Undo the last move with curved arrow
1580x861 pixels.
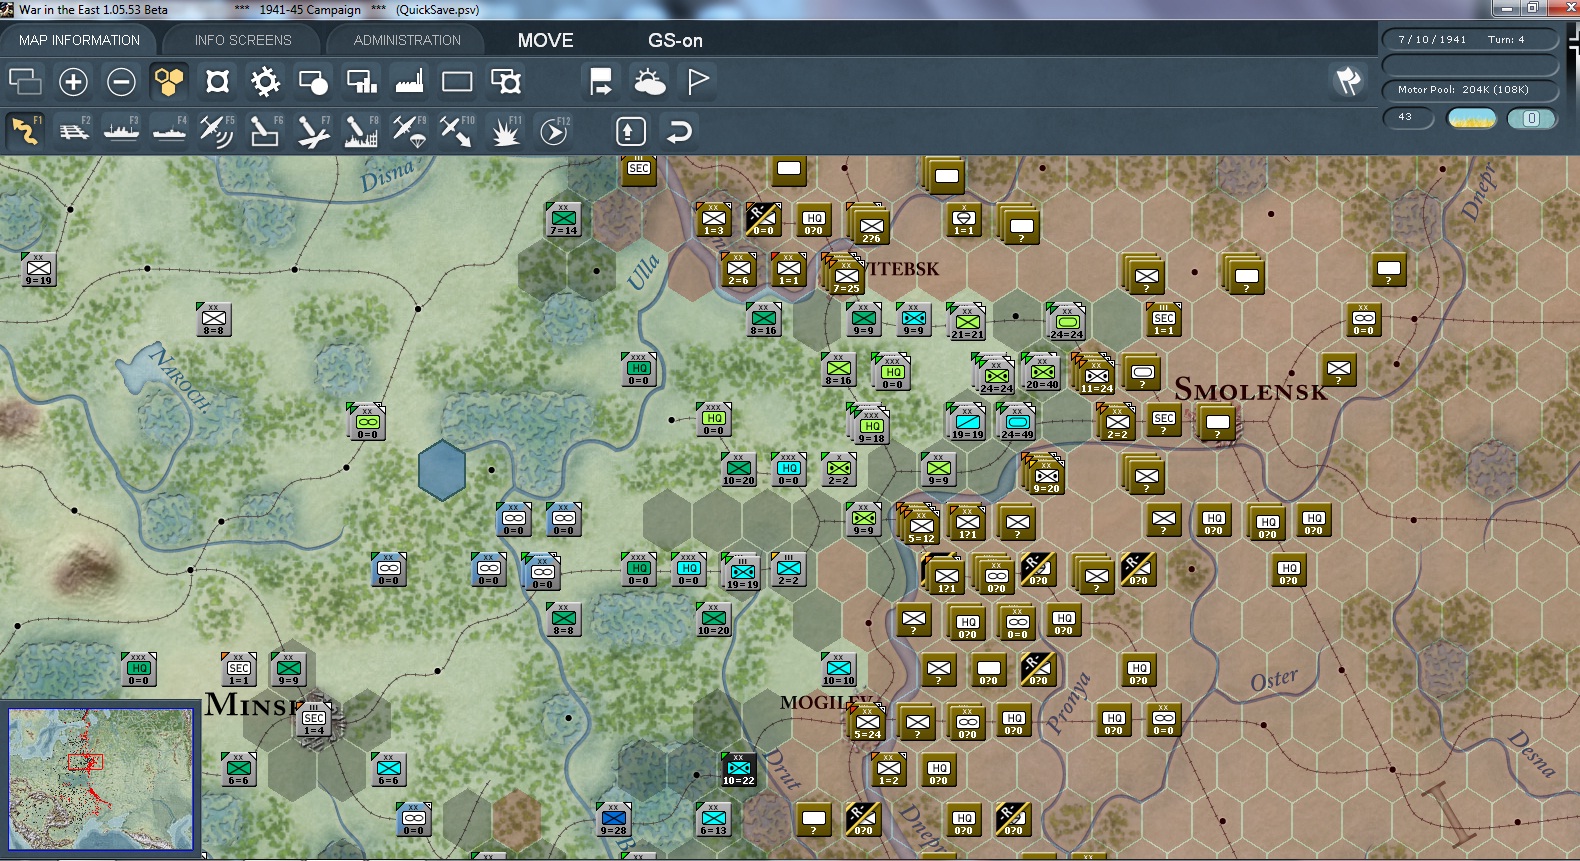click(x=679, y=131)
